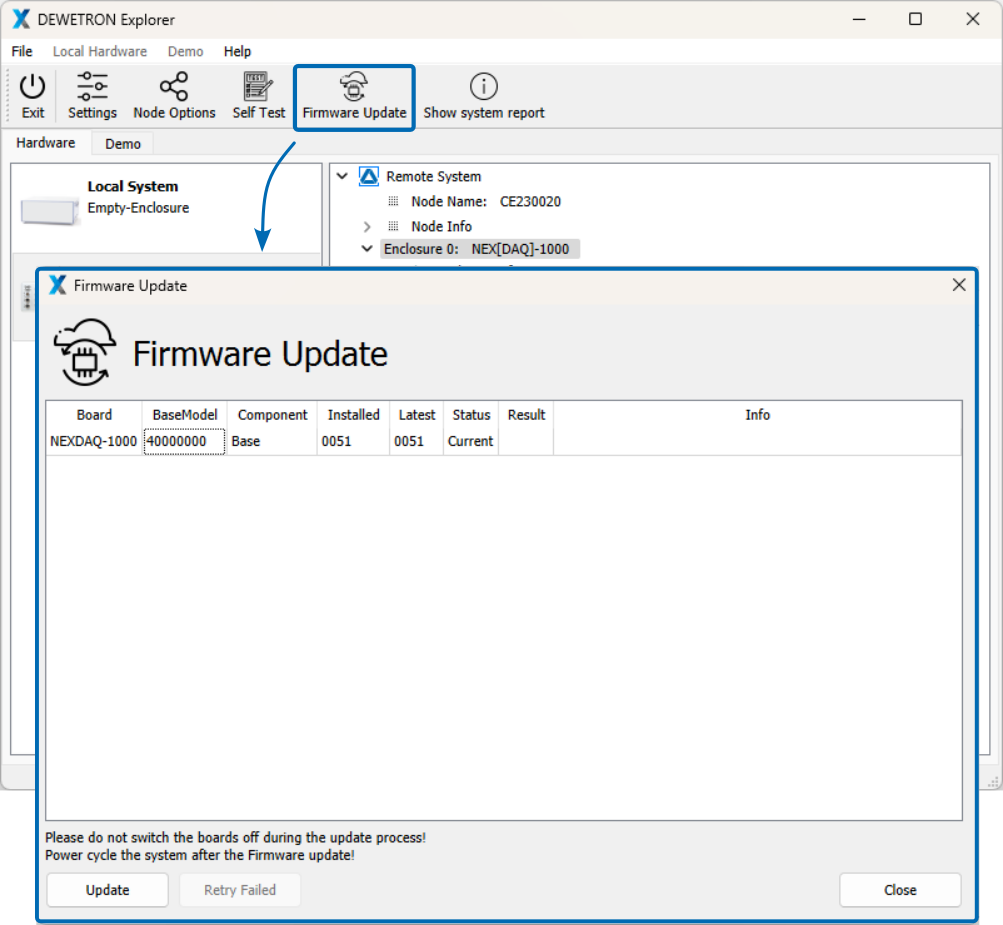
Task: Click the Remote System node icon
Action: point(368,176)
